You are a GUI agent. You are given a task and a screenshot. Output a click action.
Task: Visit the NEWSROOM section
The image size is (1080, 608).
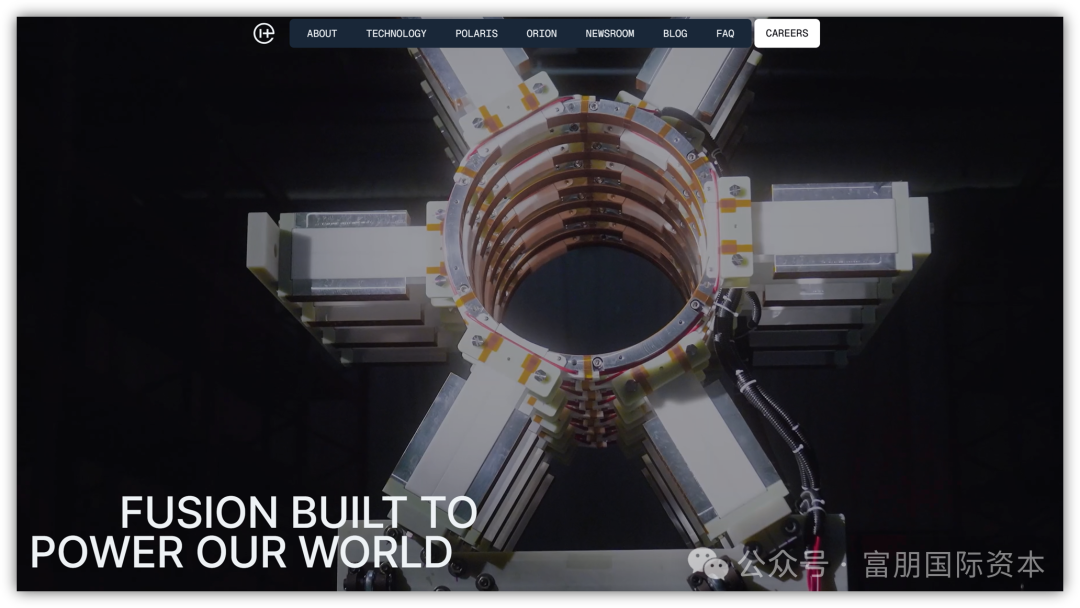click(610, 33)
